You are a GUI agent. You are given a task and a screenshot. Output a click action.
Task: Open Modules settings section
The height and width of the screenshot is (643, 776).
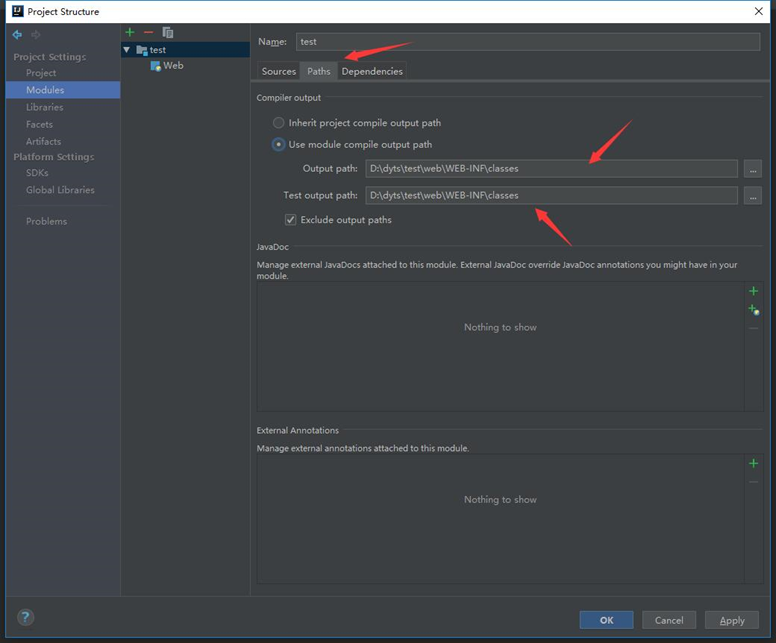tap(63, 90)
